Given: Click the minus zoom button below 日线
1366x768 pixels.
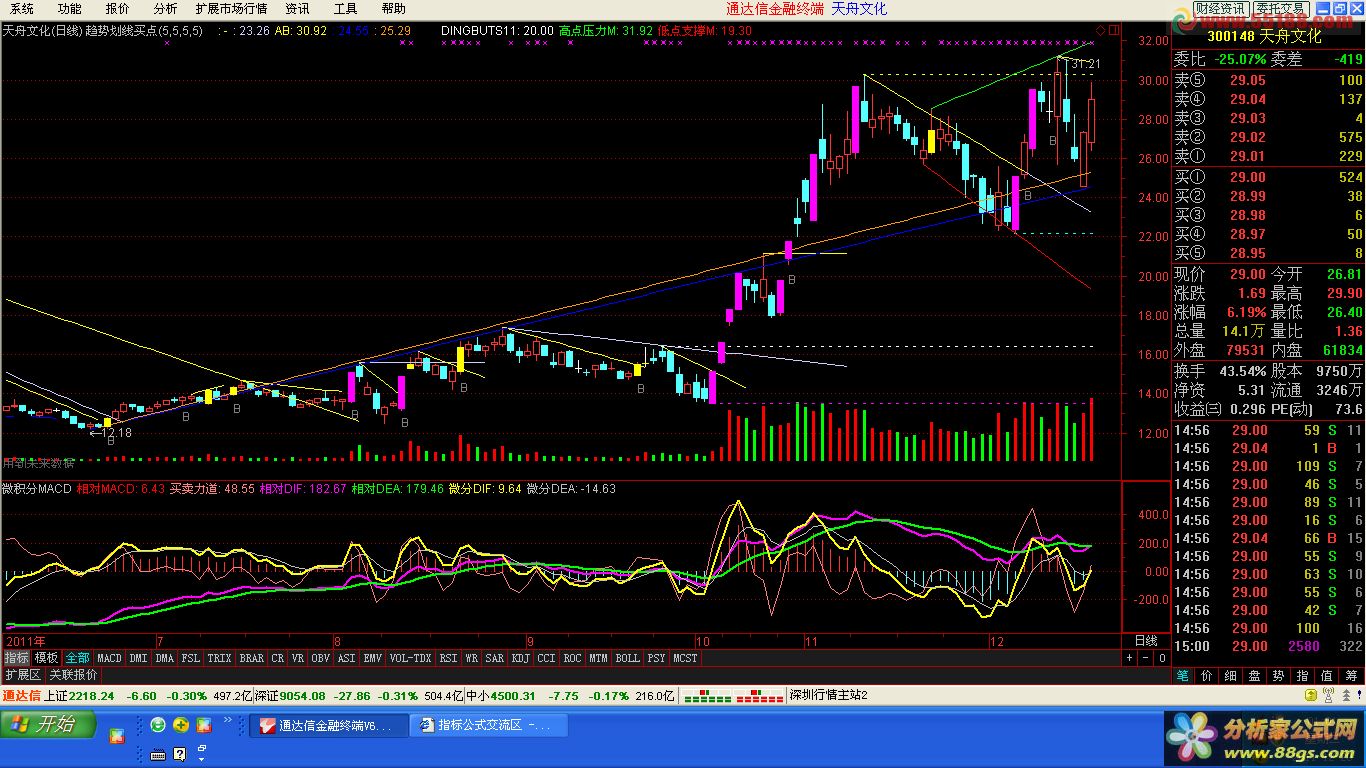Looking at the screenshot, I should coord(1145,658).
